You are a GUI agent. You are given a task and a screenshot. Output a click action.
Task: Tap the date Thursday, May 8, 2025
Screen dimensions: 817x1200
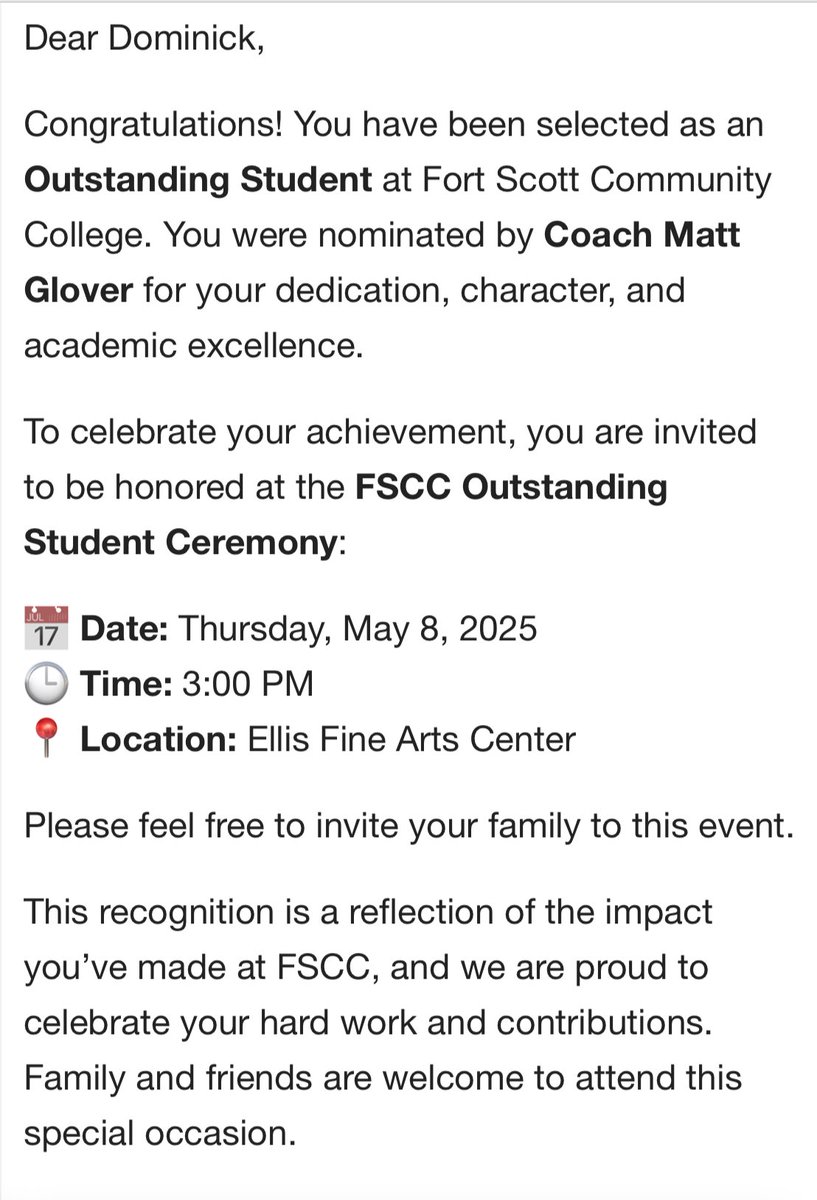pos(357,628)
